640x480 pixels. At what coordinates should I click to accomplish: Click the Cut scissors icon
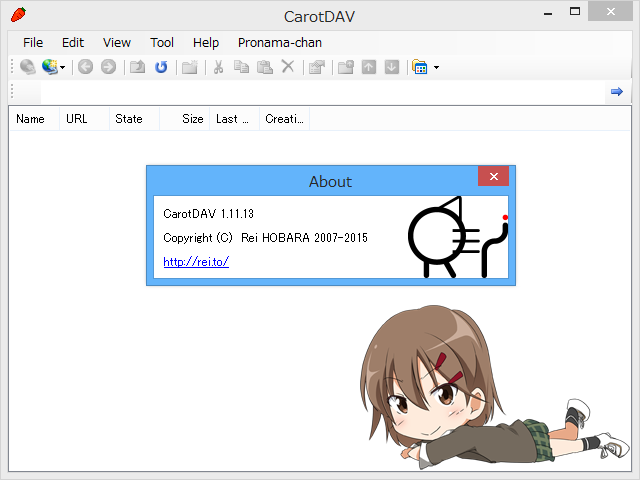coord(218,67)
